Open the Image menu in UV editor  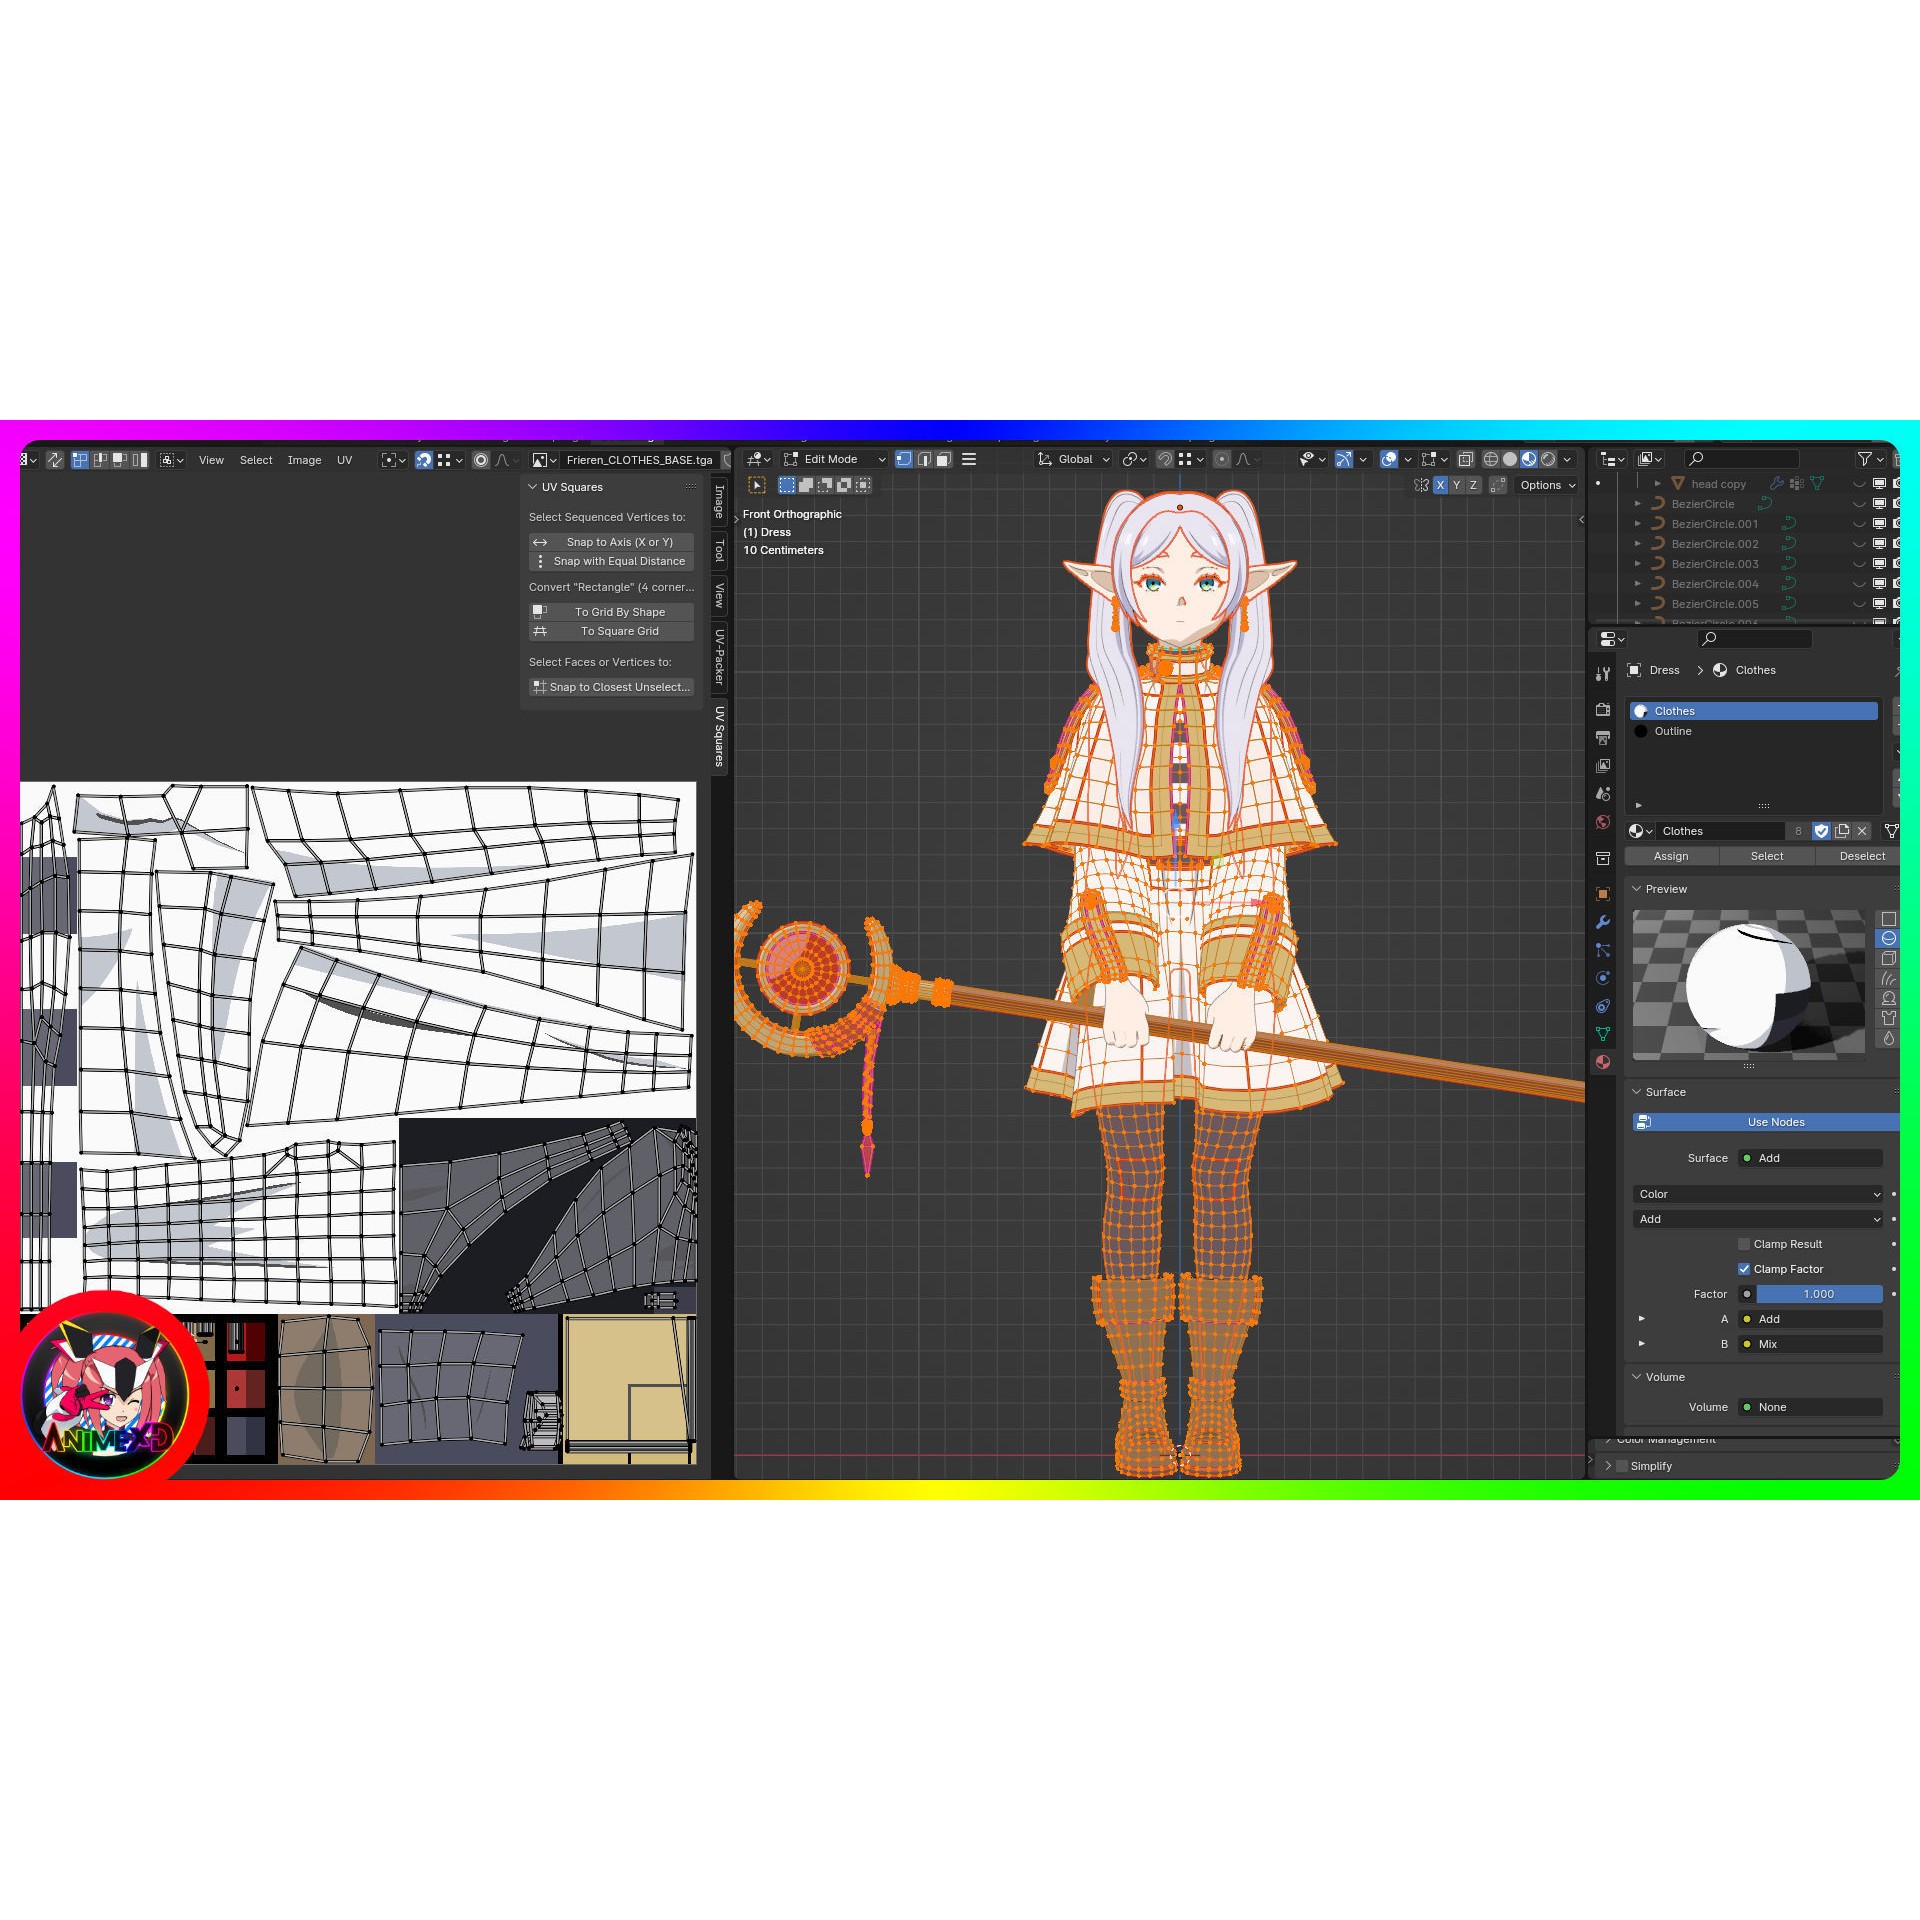click(304, 460)
